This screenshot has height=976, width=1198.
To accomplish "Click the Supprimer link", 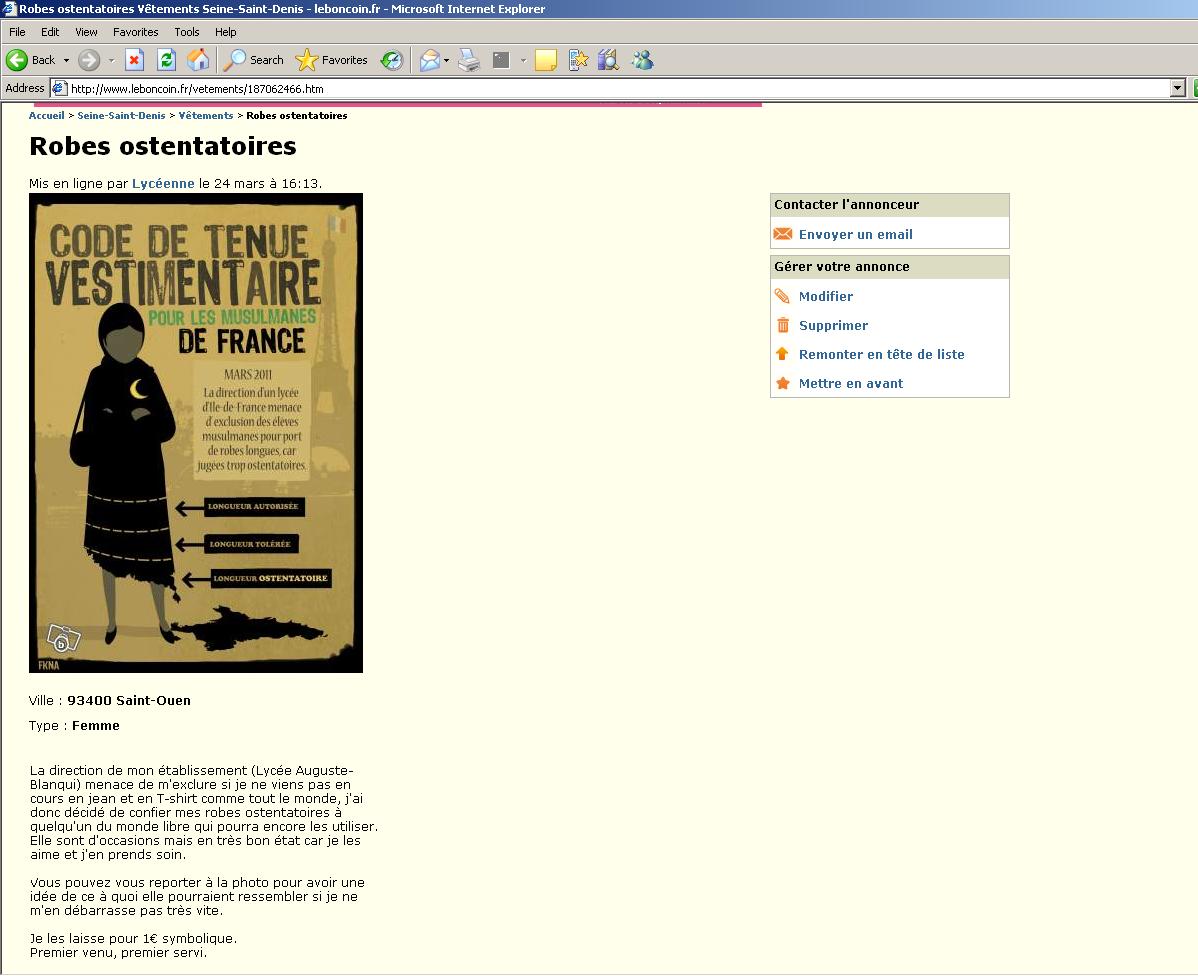I will pyautogui.click(x=834, y=326).
